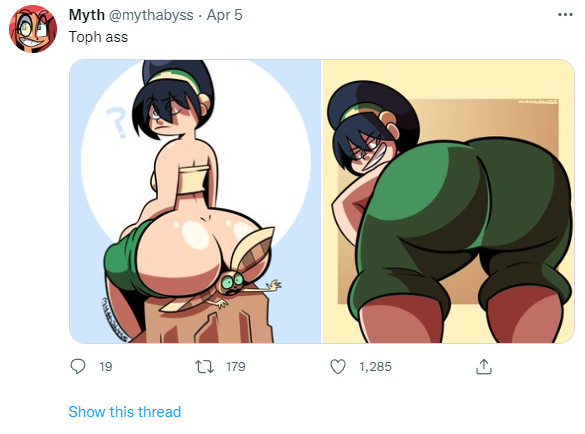Open the share upload arrow icon

point(484,366)
